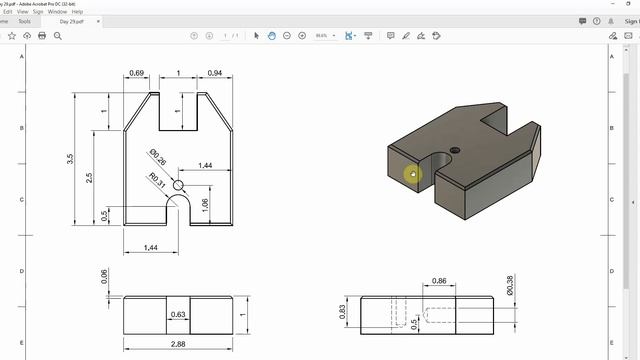Click the 3D isometric part rendering
Viewport: 640px width, 360px height.
[464, 160]
